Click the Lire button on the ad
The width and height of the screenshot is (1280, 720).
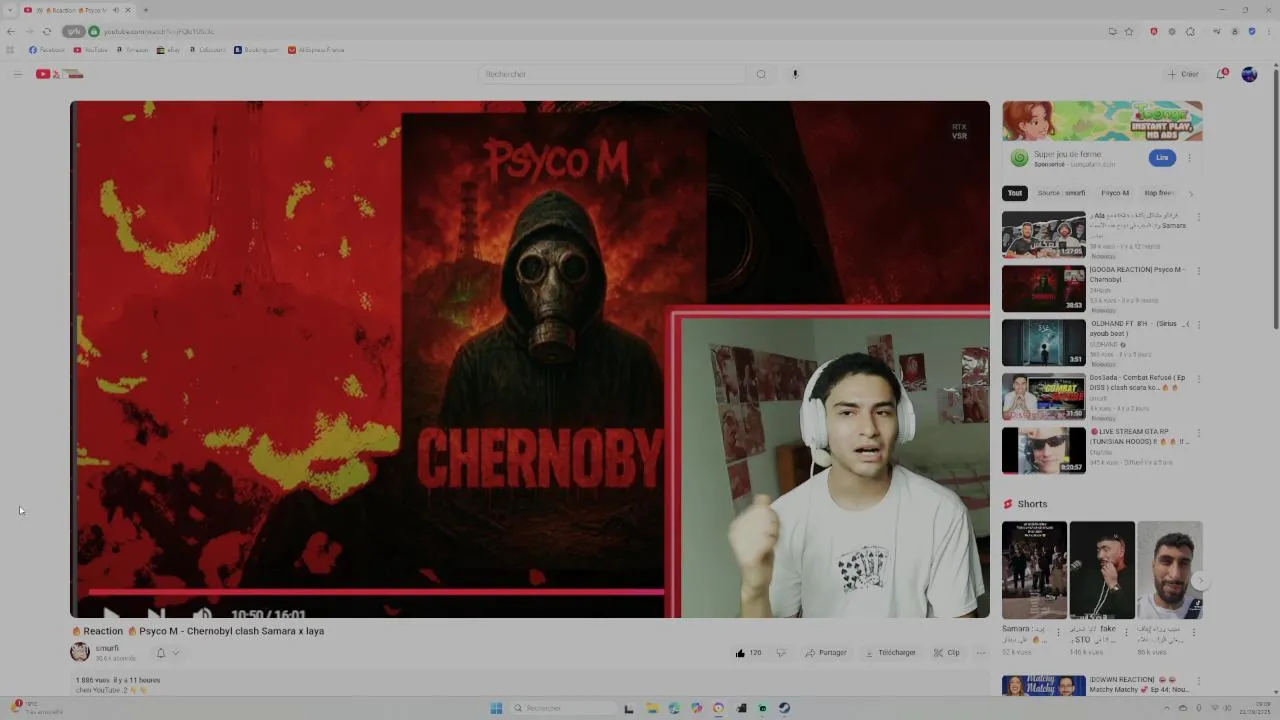1162,157
